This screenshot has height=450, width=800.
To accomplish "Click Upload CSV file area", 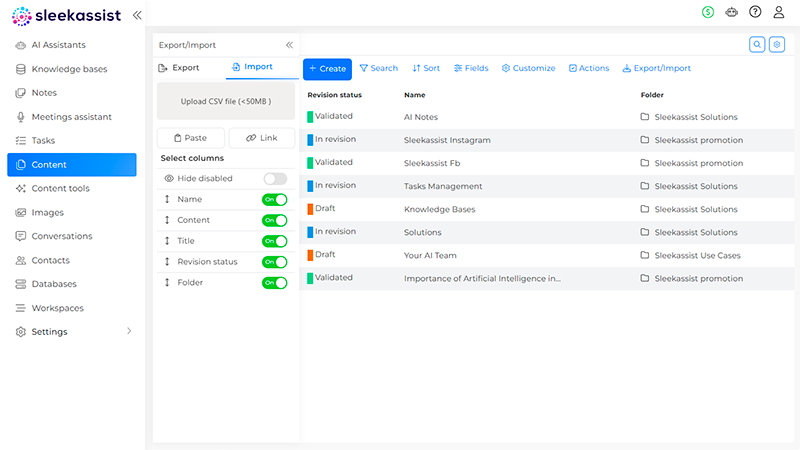I will point(226,101).
